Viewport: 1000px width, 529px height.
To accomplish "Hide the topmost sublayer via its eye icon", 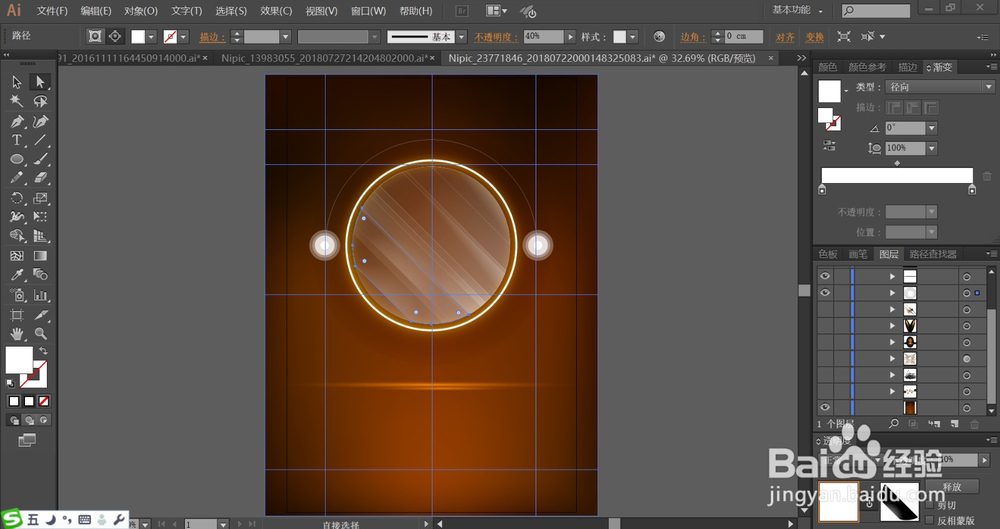I will click(x=825, y=276).
